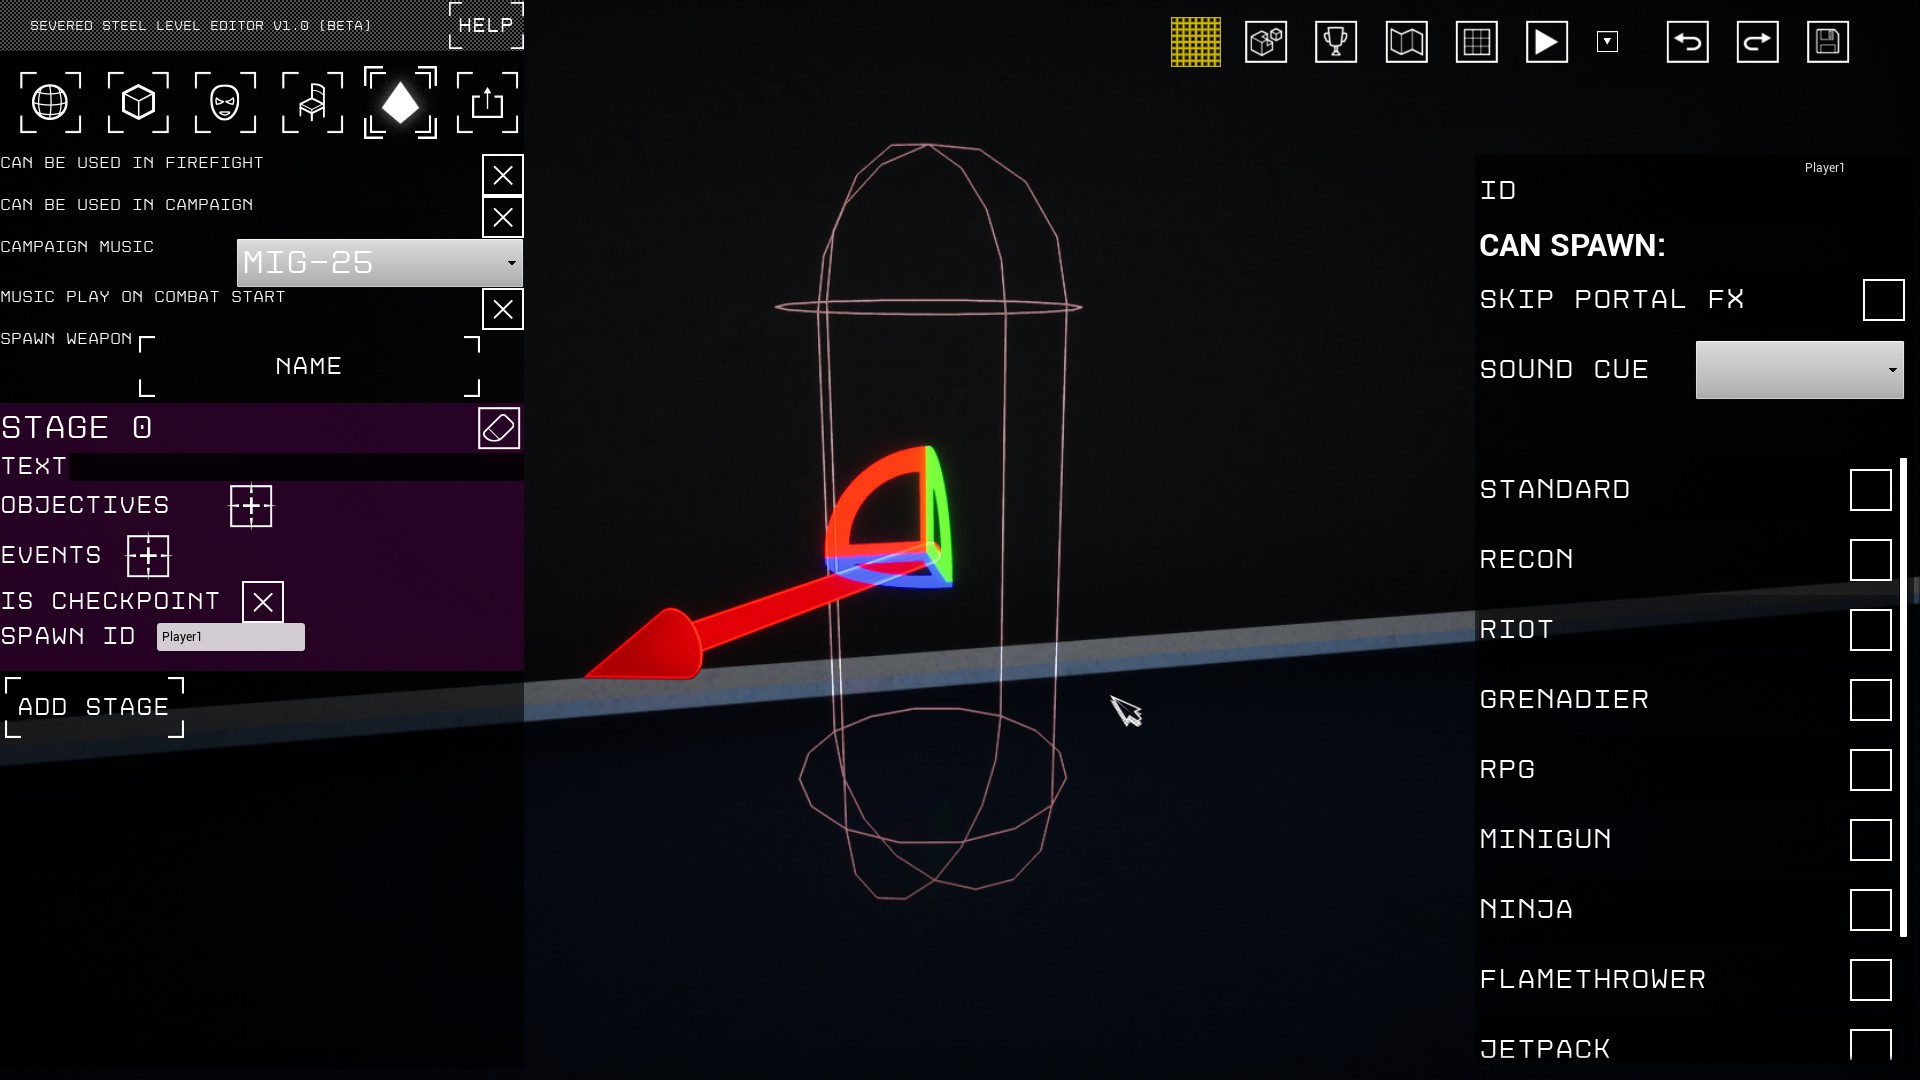This screenshot has width=1920, height=1080.
Task: Click the redo arrow icon
Action: click(1757, 42)
